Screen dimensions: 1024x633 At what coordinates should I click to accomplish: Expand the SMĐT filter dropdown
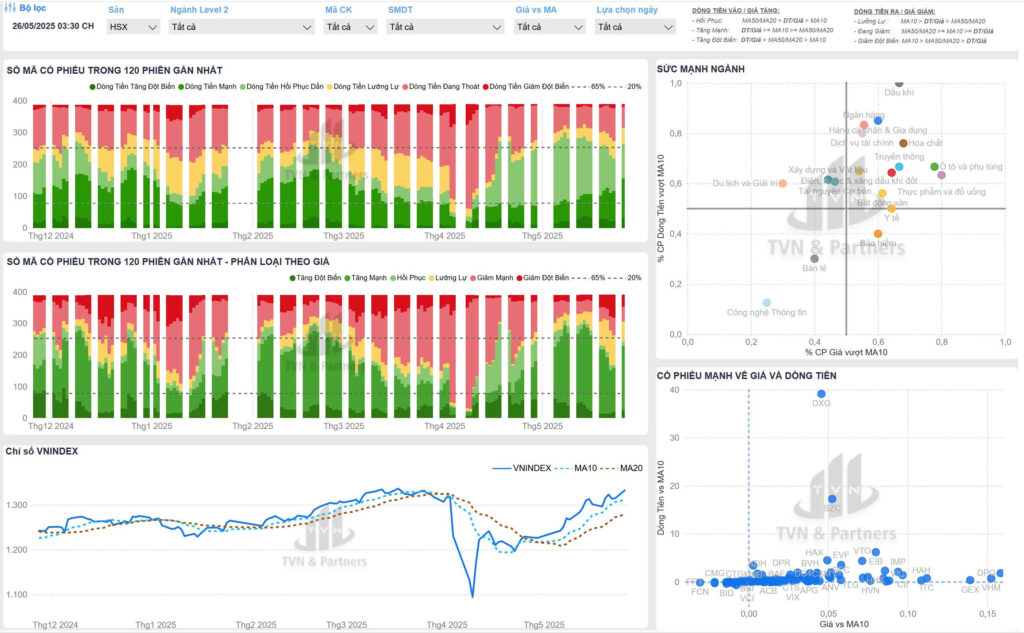445,27
